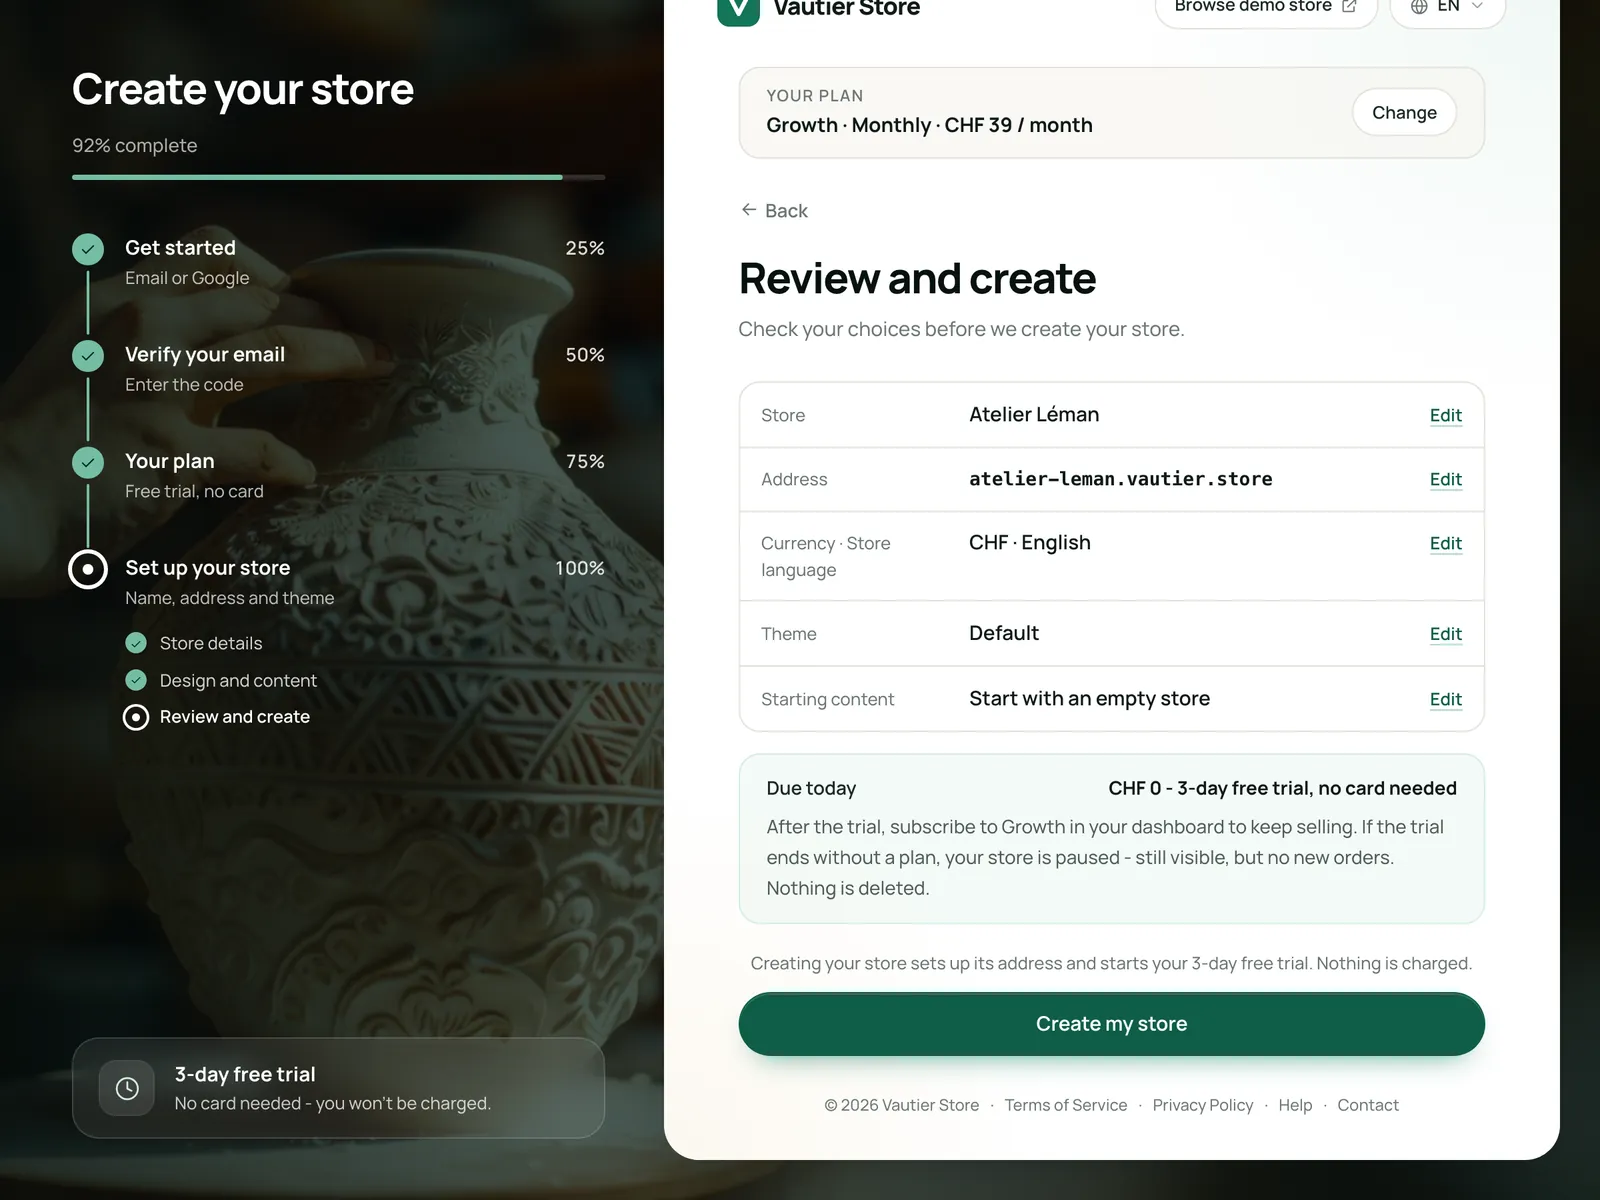The height and width of the screenshot is (1200, 1600).
Task: Edit Currency and Store language row
Action: (1445, 543)
